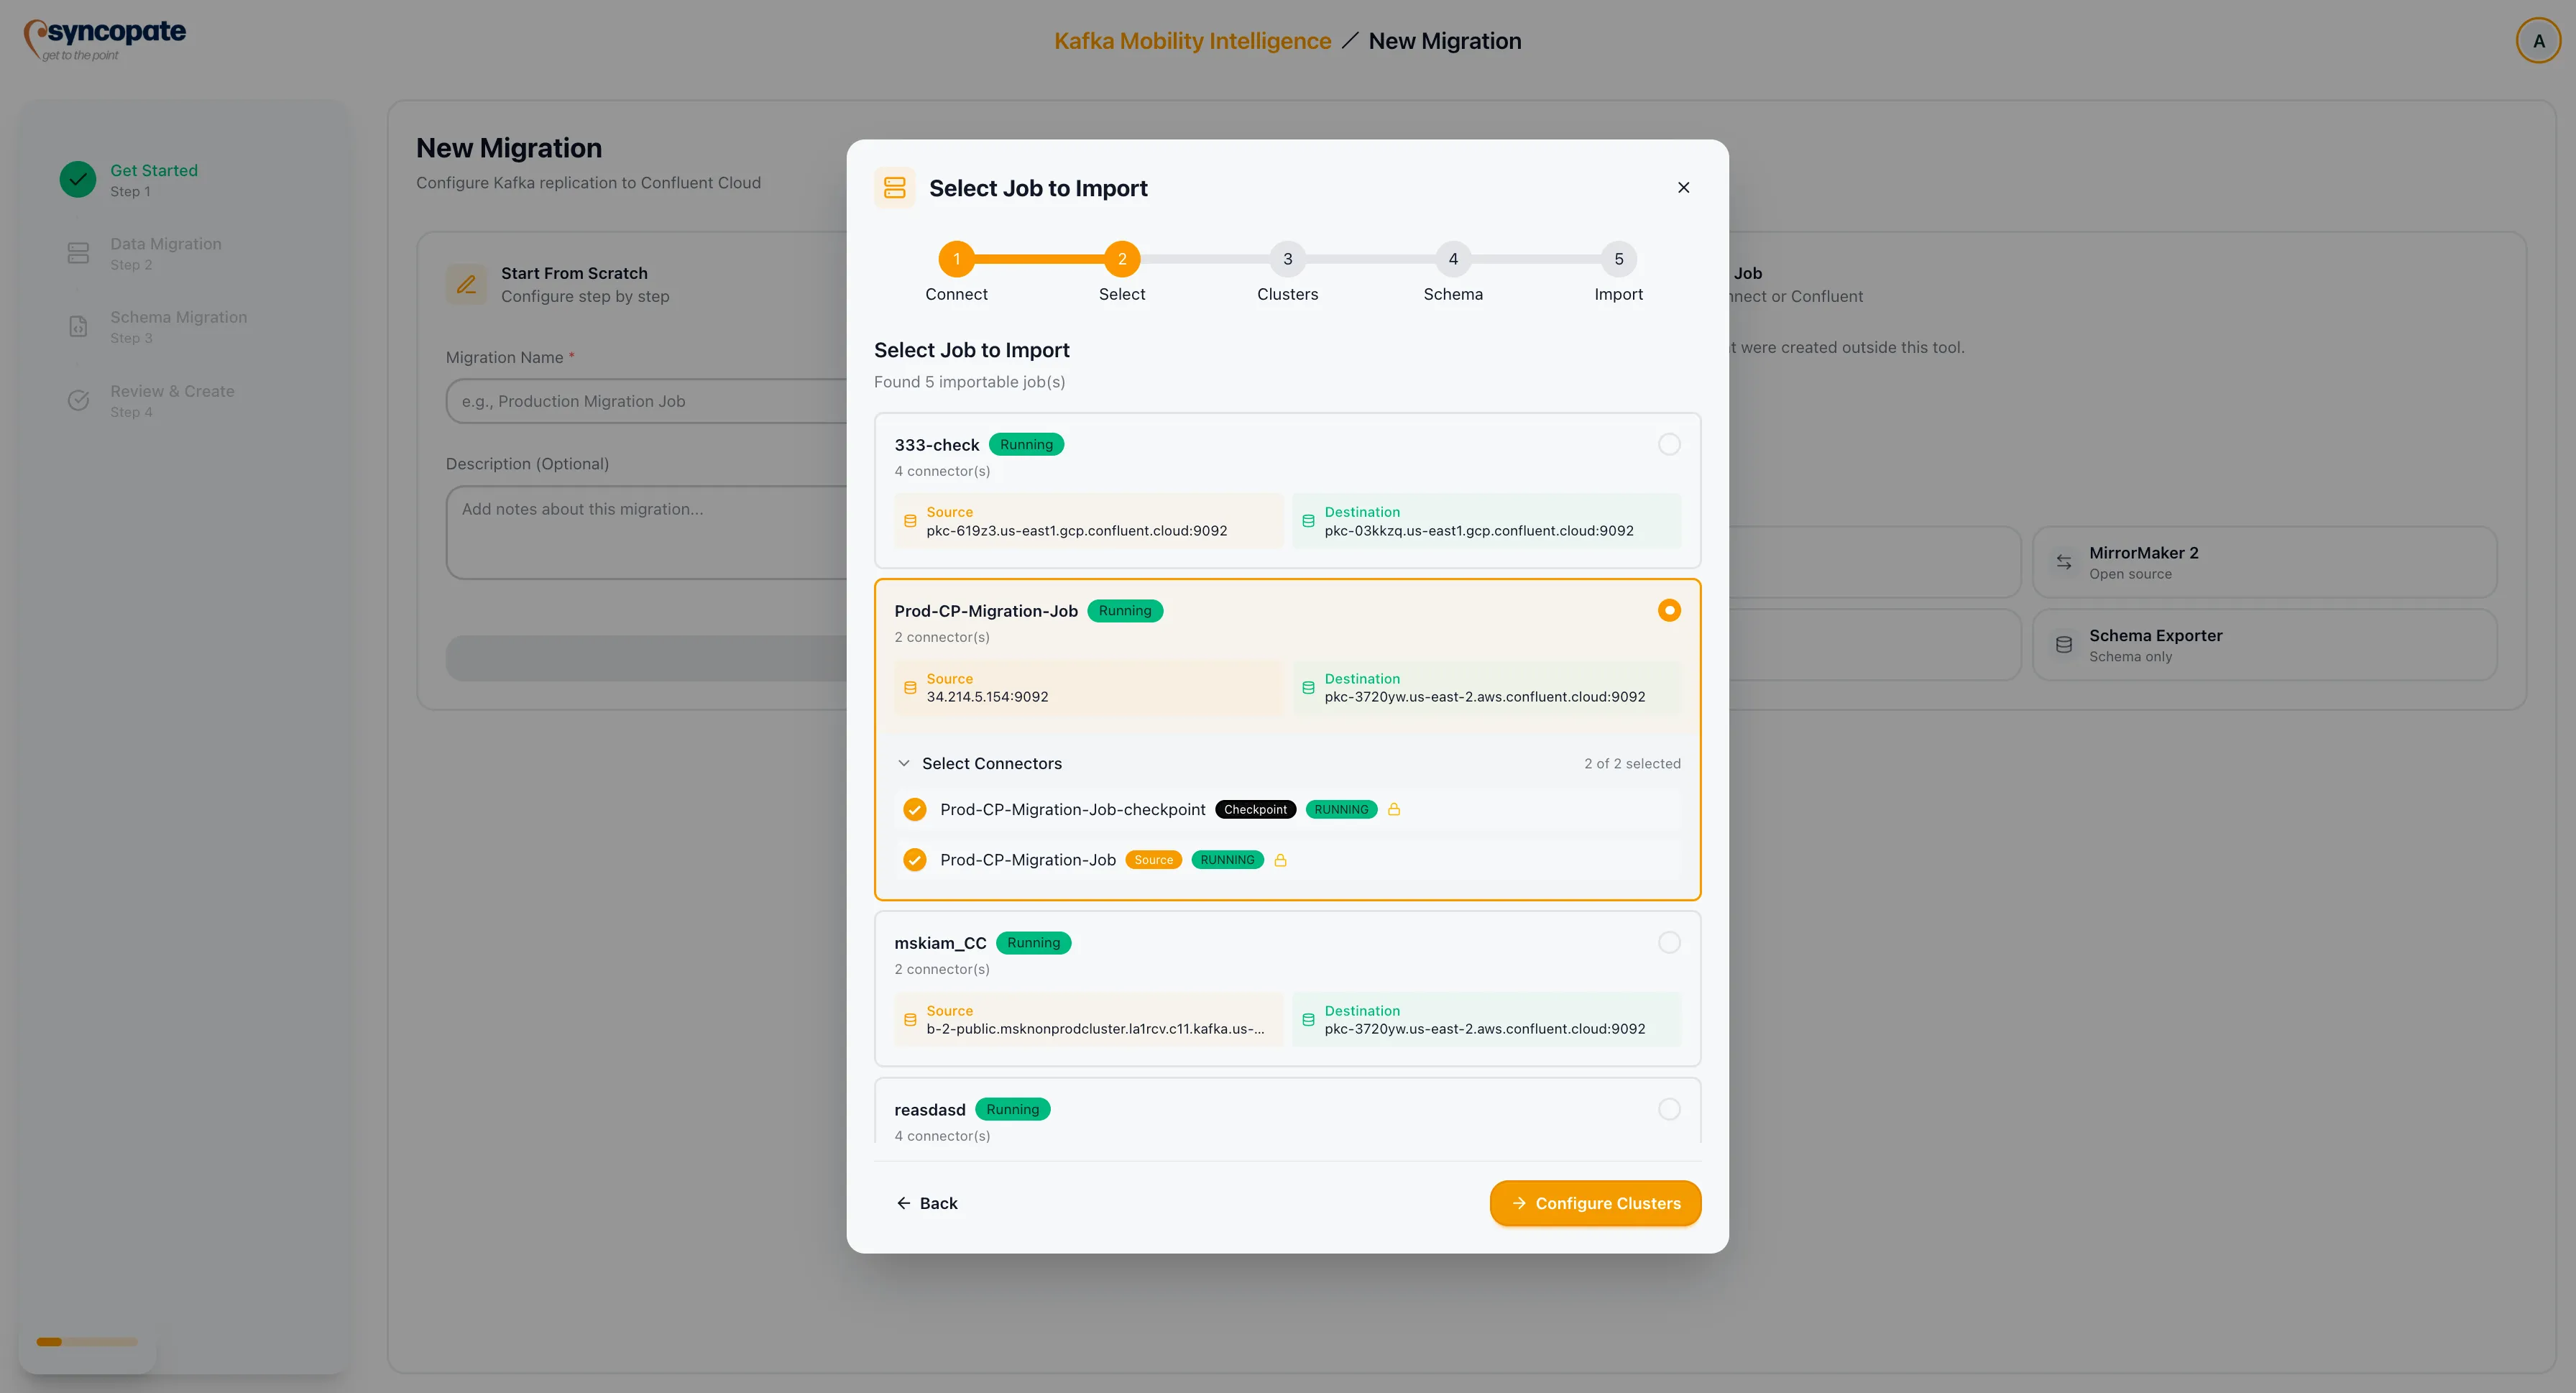Select Data Migration Step 2 in the sidebar
The width and height of the screenshot is (2576, 1393).
166,253
